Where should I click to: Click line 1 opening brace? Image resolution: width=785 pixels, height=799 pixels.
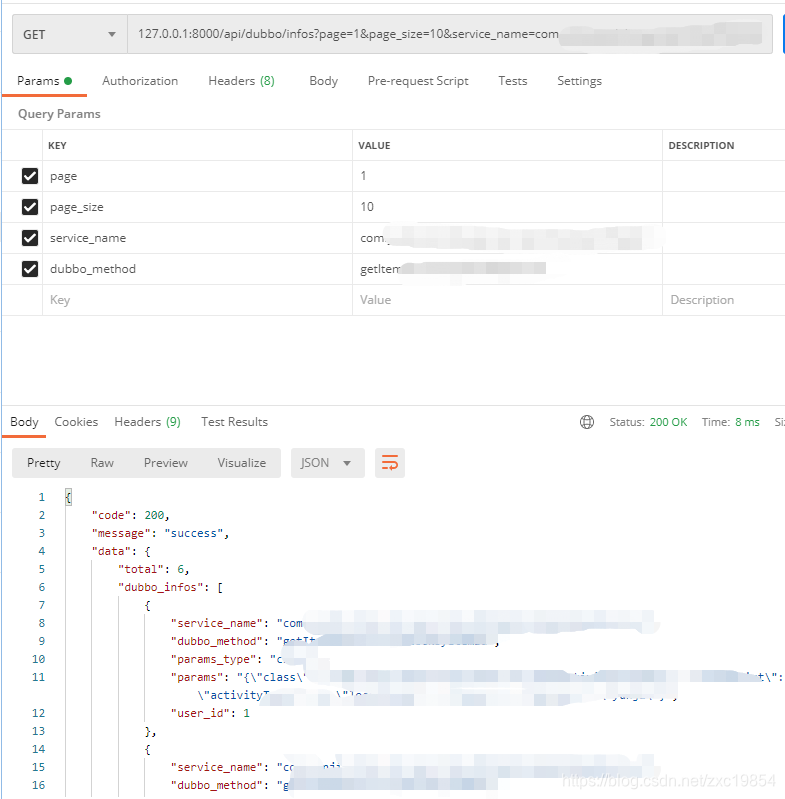[x=68, y=497]
